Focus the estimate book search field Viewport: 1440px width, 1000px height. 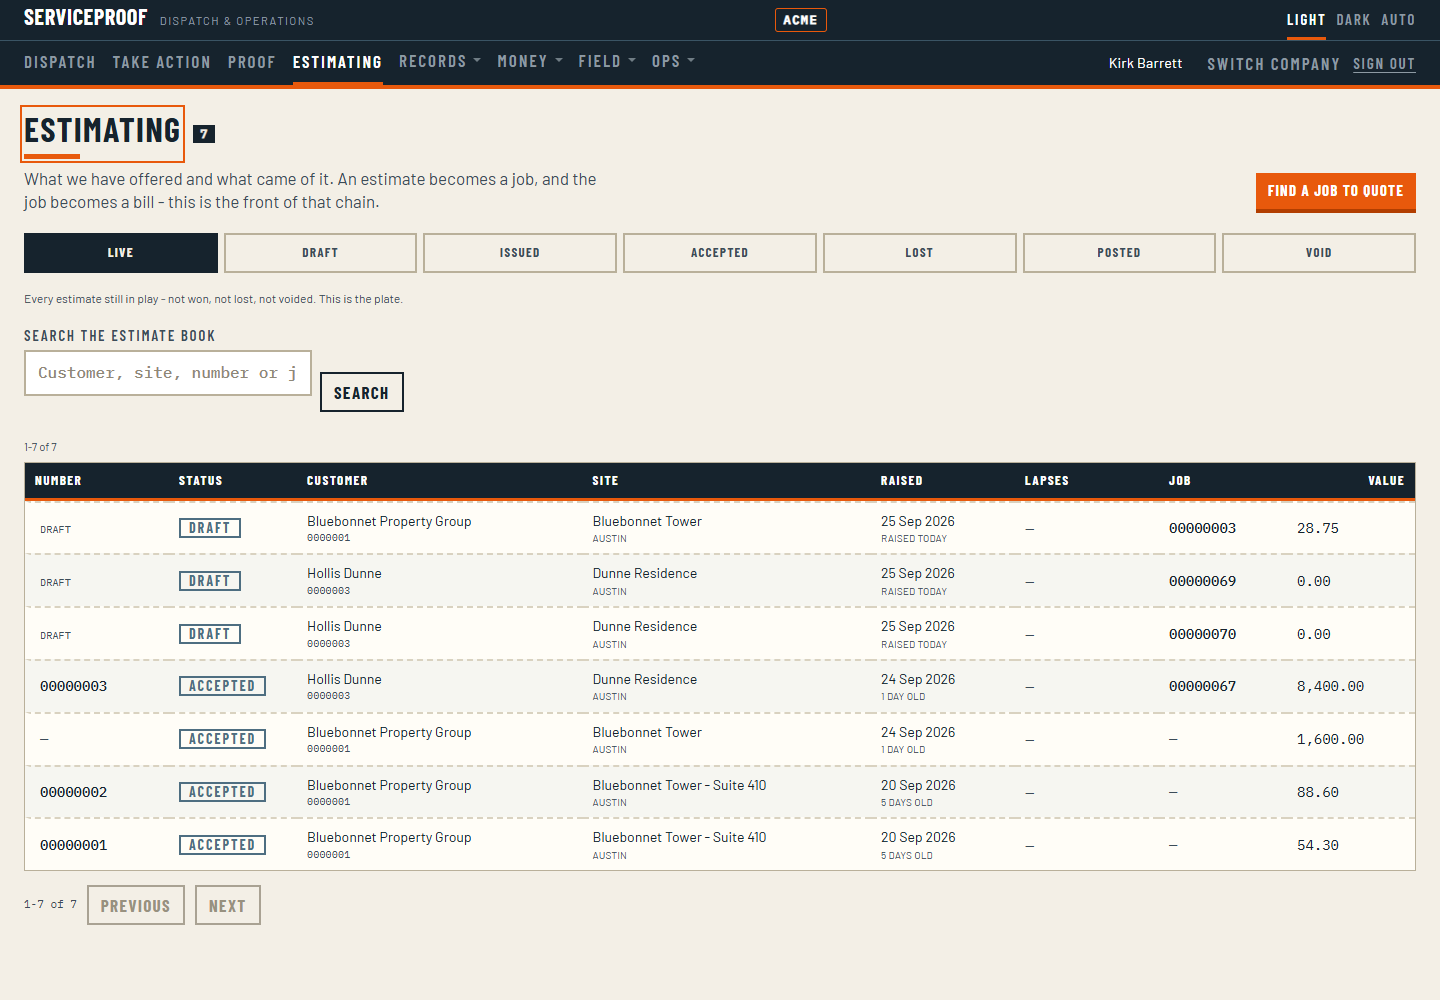(x=168, y=373)
